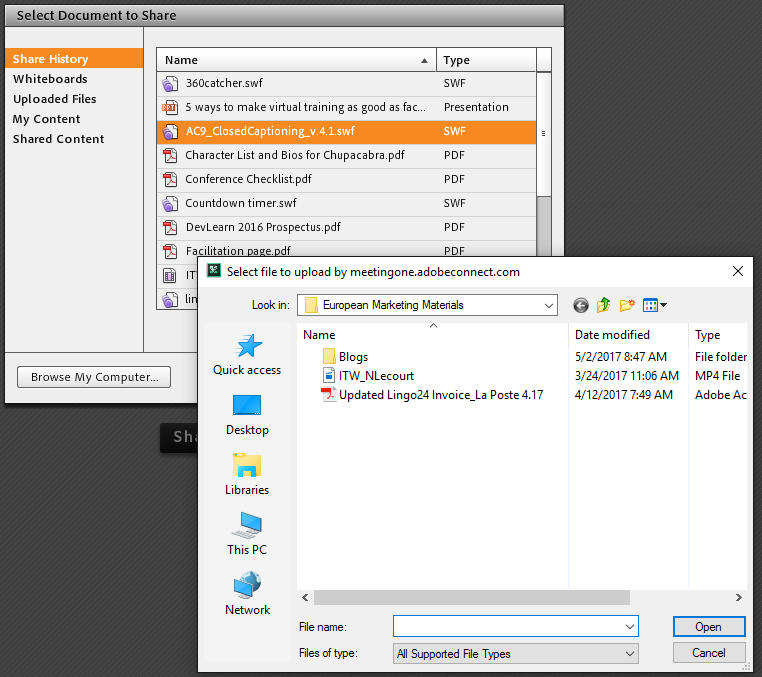This screenshot has width=762, height=677.
Task: Click the document list vertical scrollbar
Action: coord(544,134)
